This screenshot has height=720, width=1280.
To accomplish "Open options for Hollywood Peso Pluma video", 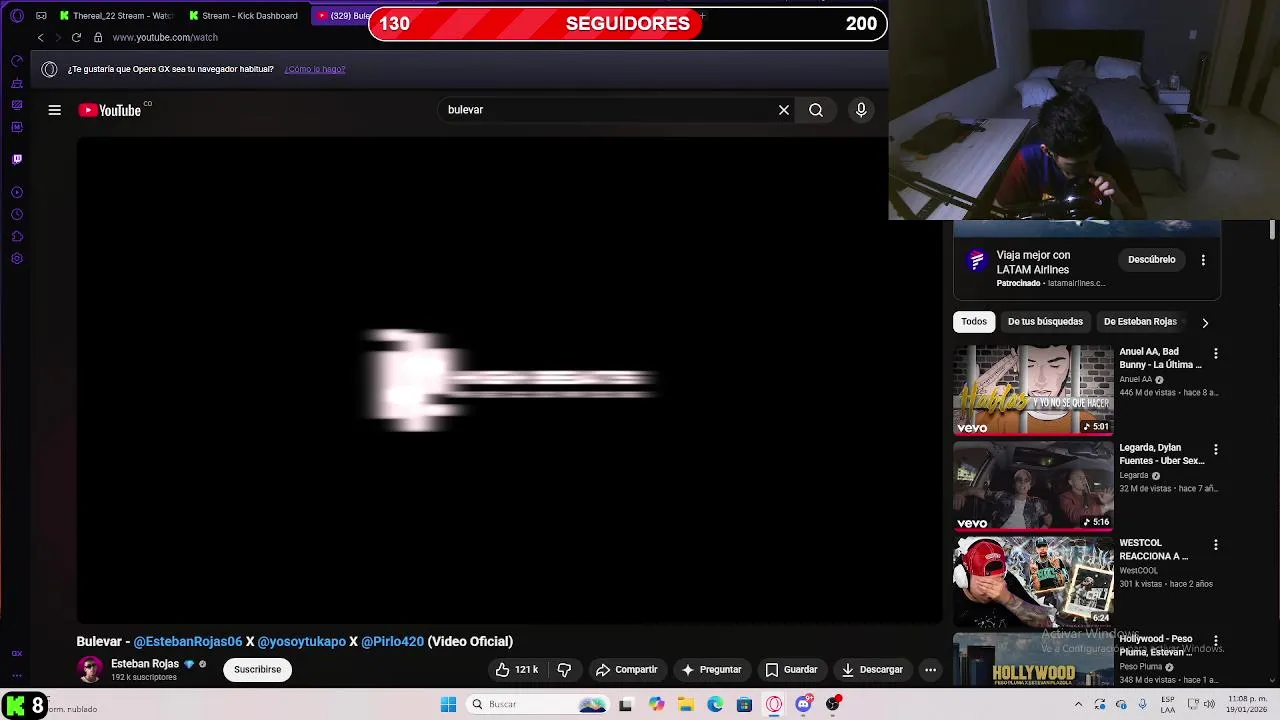I will pos(1216,641).
